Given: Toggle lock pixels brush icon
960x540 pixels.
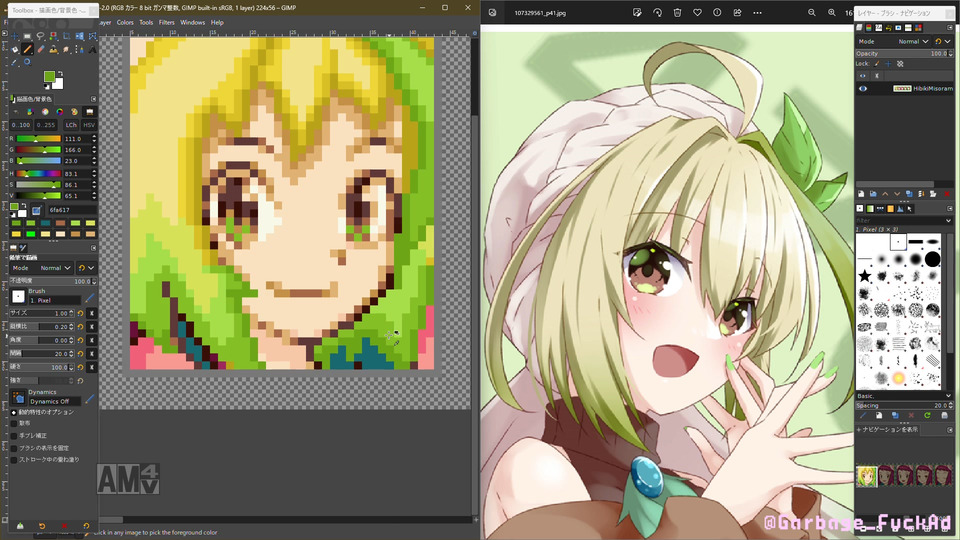Looking at the screenshot, I should tap(877, 64).
